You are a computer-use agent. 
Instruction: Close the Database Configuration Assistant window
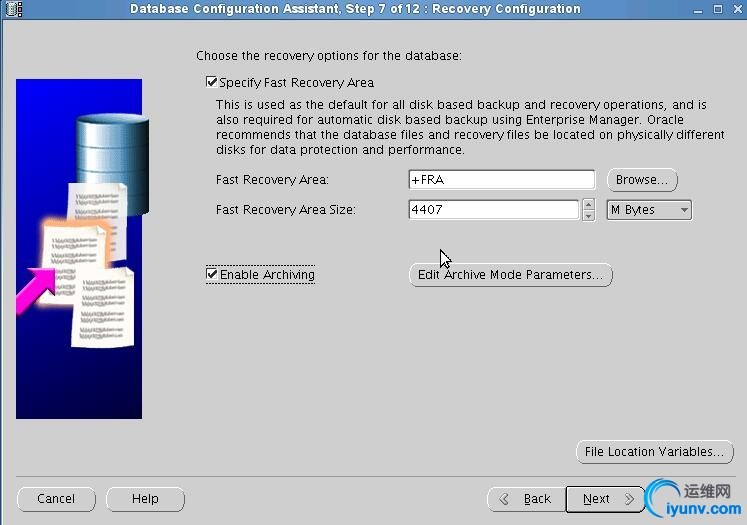737,9
